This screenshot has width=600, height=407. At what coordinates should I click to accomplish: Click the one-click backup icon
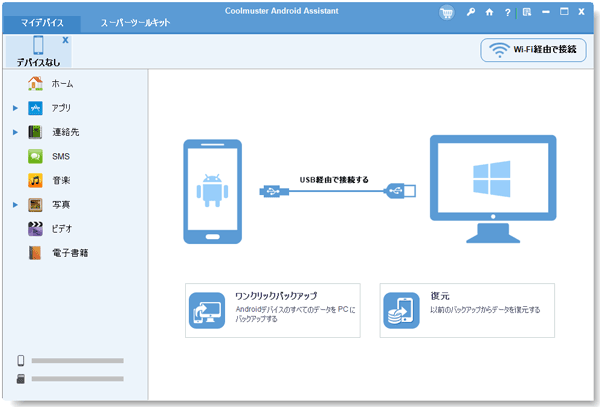pos(207,310)
